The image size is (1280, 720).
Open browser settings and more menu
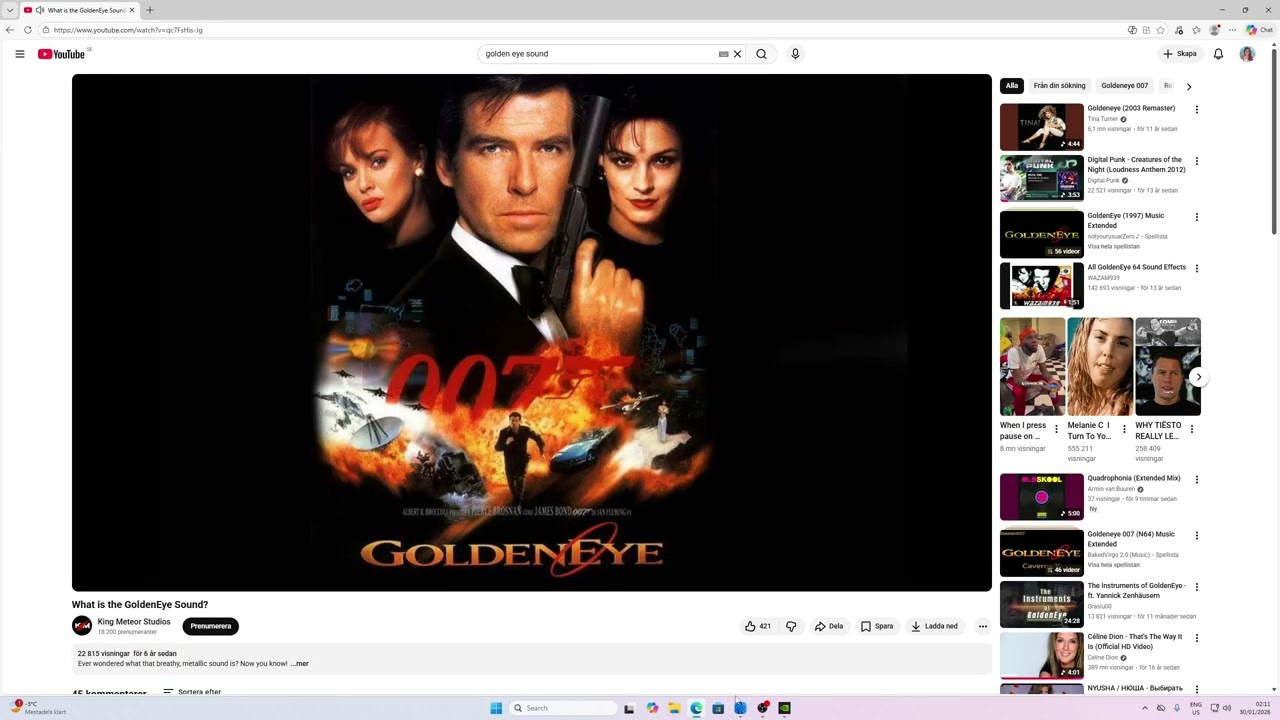pyautogui.click(x=1232, y=30)
